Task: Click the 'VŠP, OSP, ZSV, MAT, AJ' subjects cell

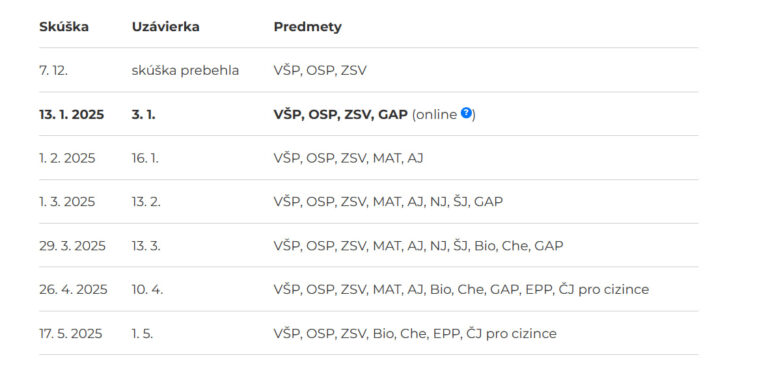Action: click(x=348, y=158)
